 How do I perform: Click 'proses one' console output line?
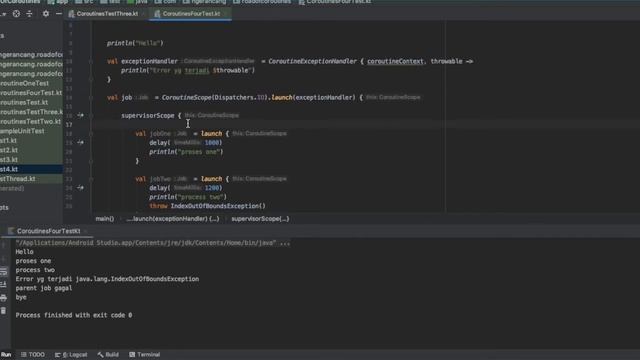(x=33, y=261)
